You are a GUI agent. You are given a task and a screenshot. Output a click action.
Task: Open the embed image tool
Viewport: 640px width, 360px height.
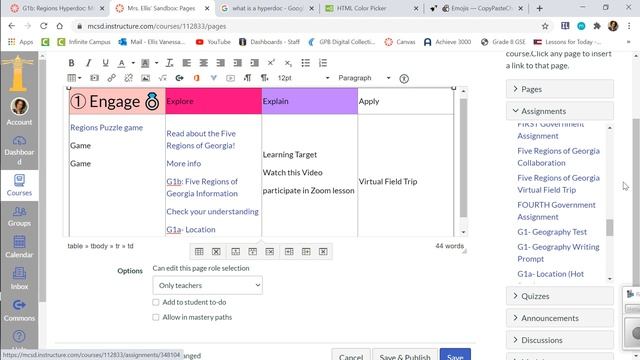coord(145,78)
